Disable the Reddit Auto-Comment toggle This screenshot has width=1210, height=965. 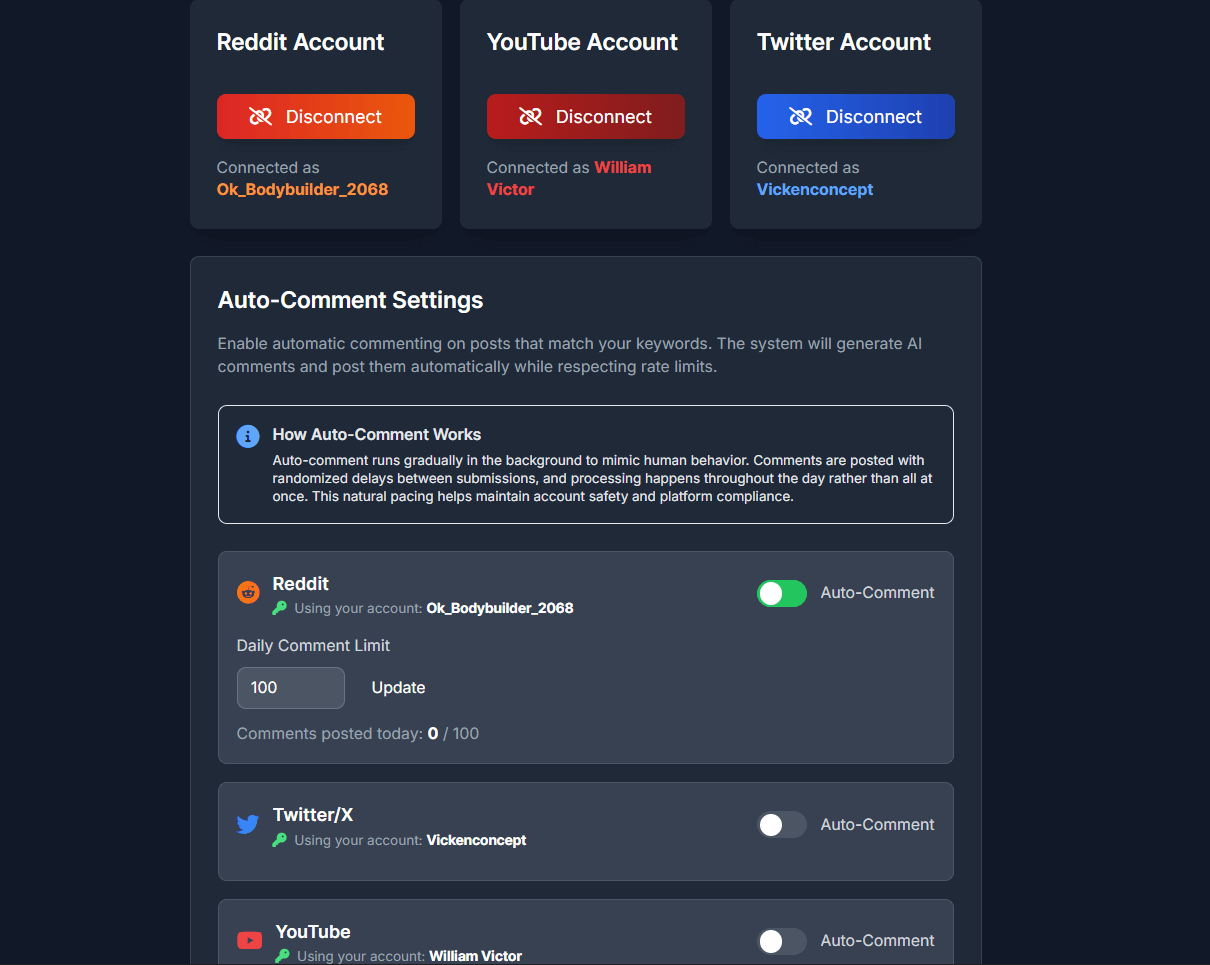(782, 593)
